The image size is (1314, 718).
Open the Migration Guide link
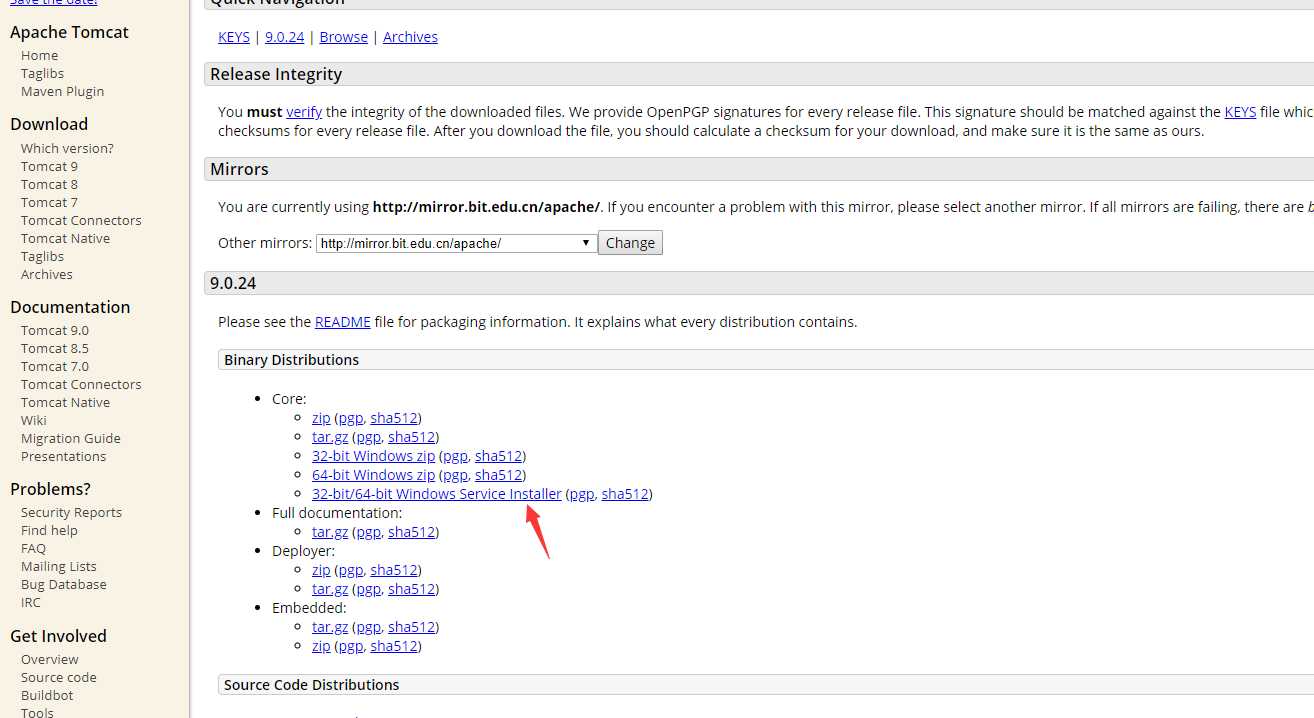70,438
